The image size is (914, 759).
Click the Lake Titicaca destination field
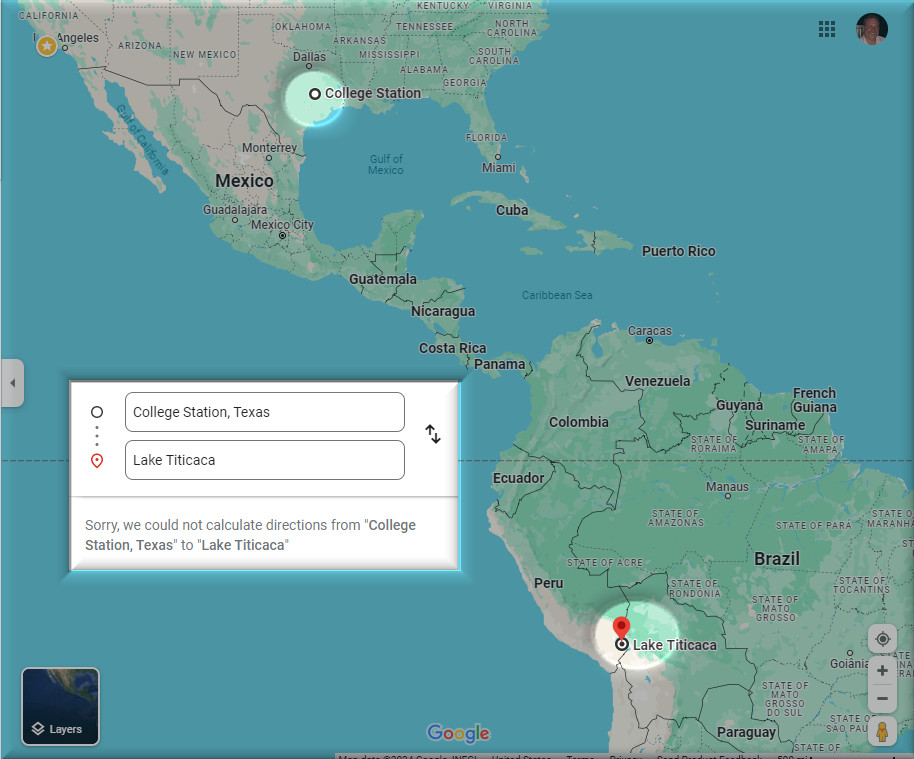click(x=264, y=460)
